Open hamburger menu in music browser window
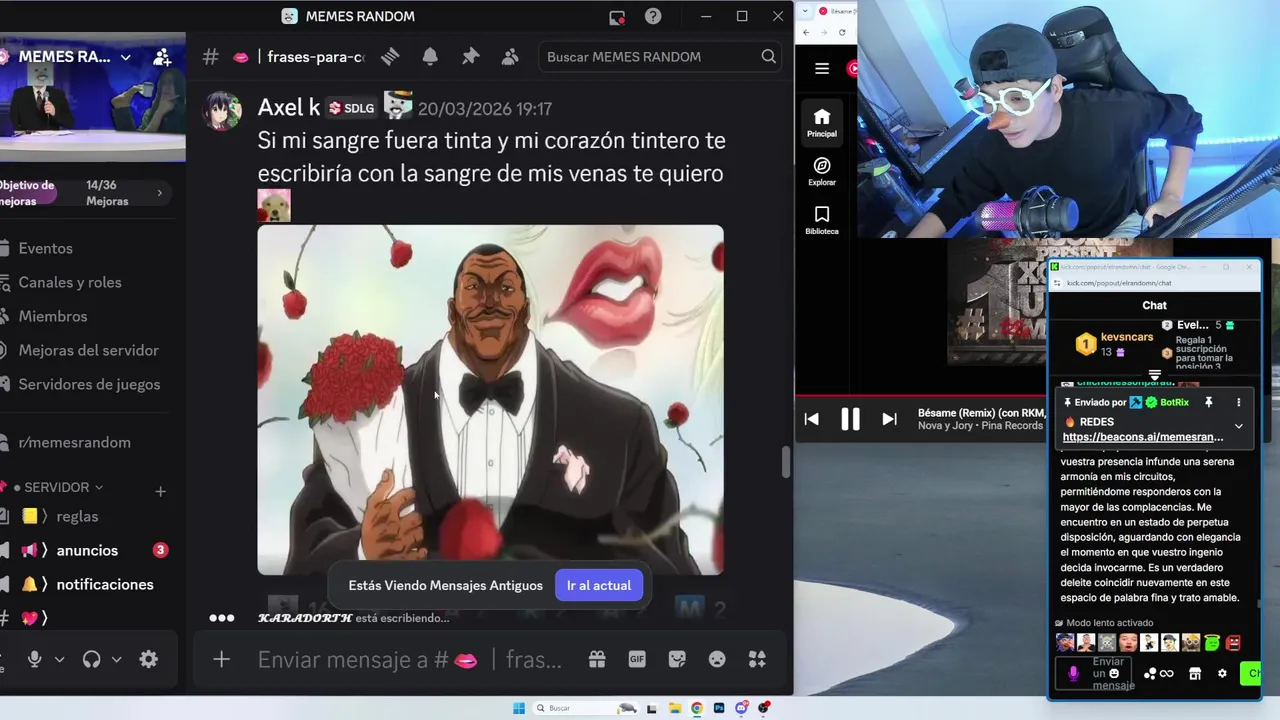 point(822,68)
